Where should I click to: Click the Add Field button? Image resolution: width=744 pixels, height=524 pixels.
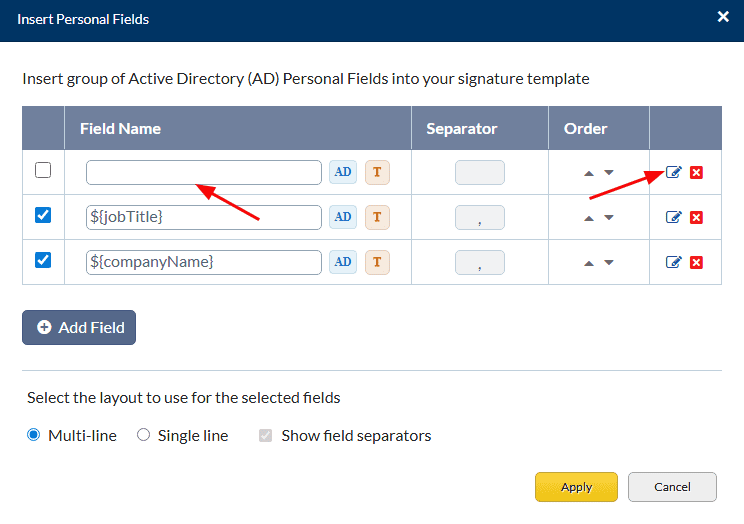coord(79,327)
